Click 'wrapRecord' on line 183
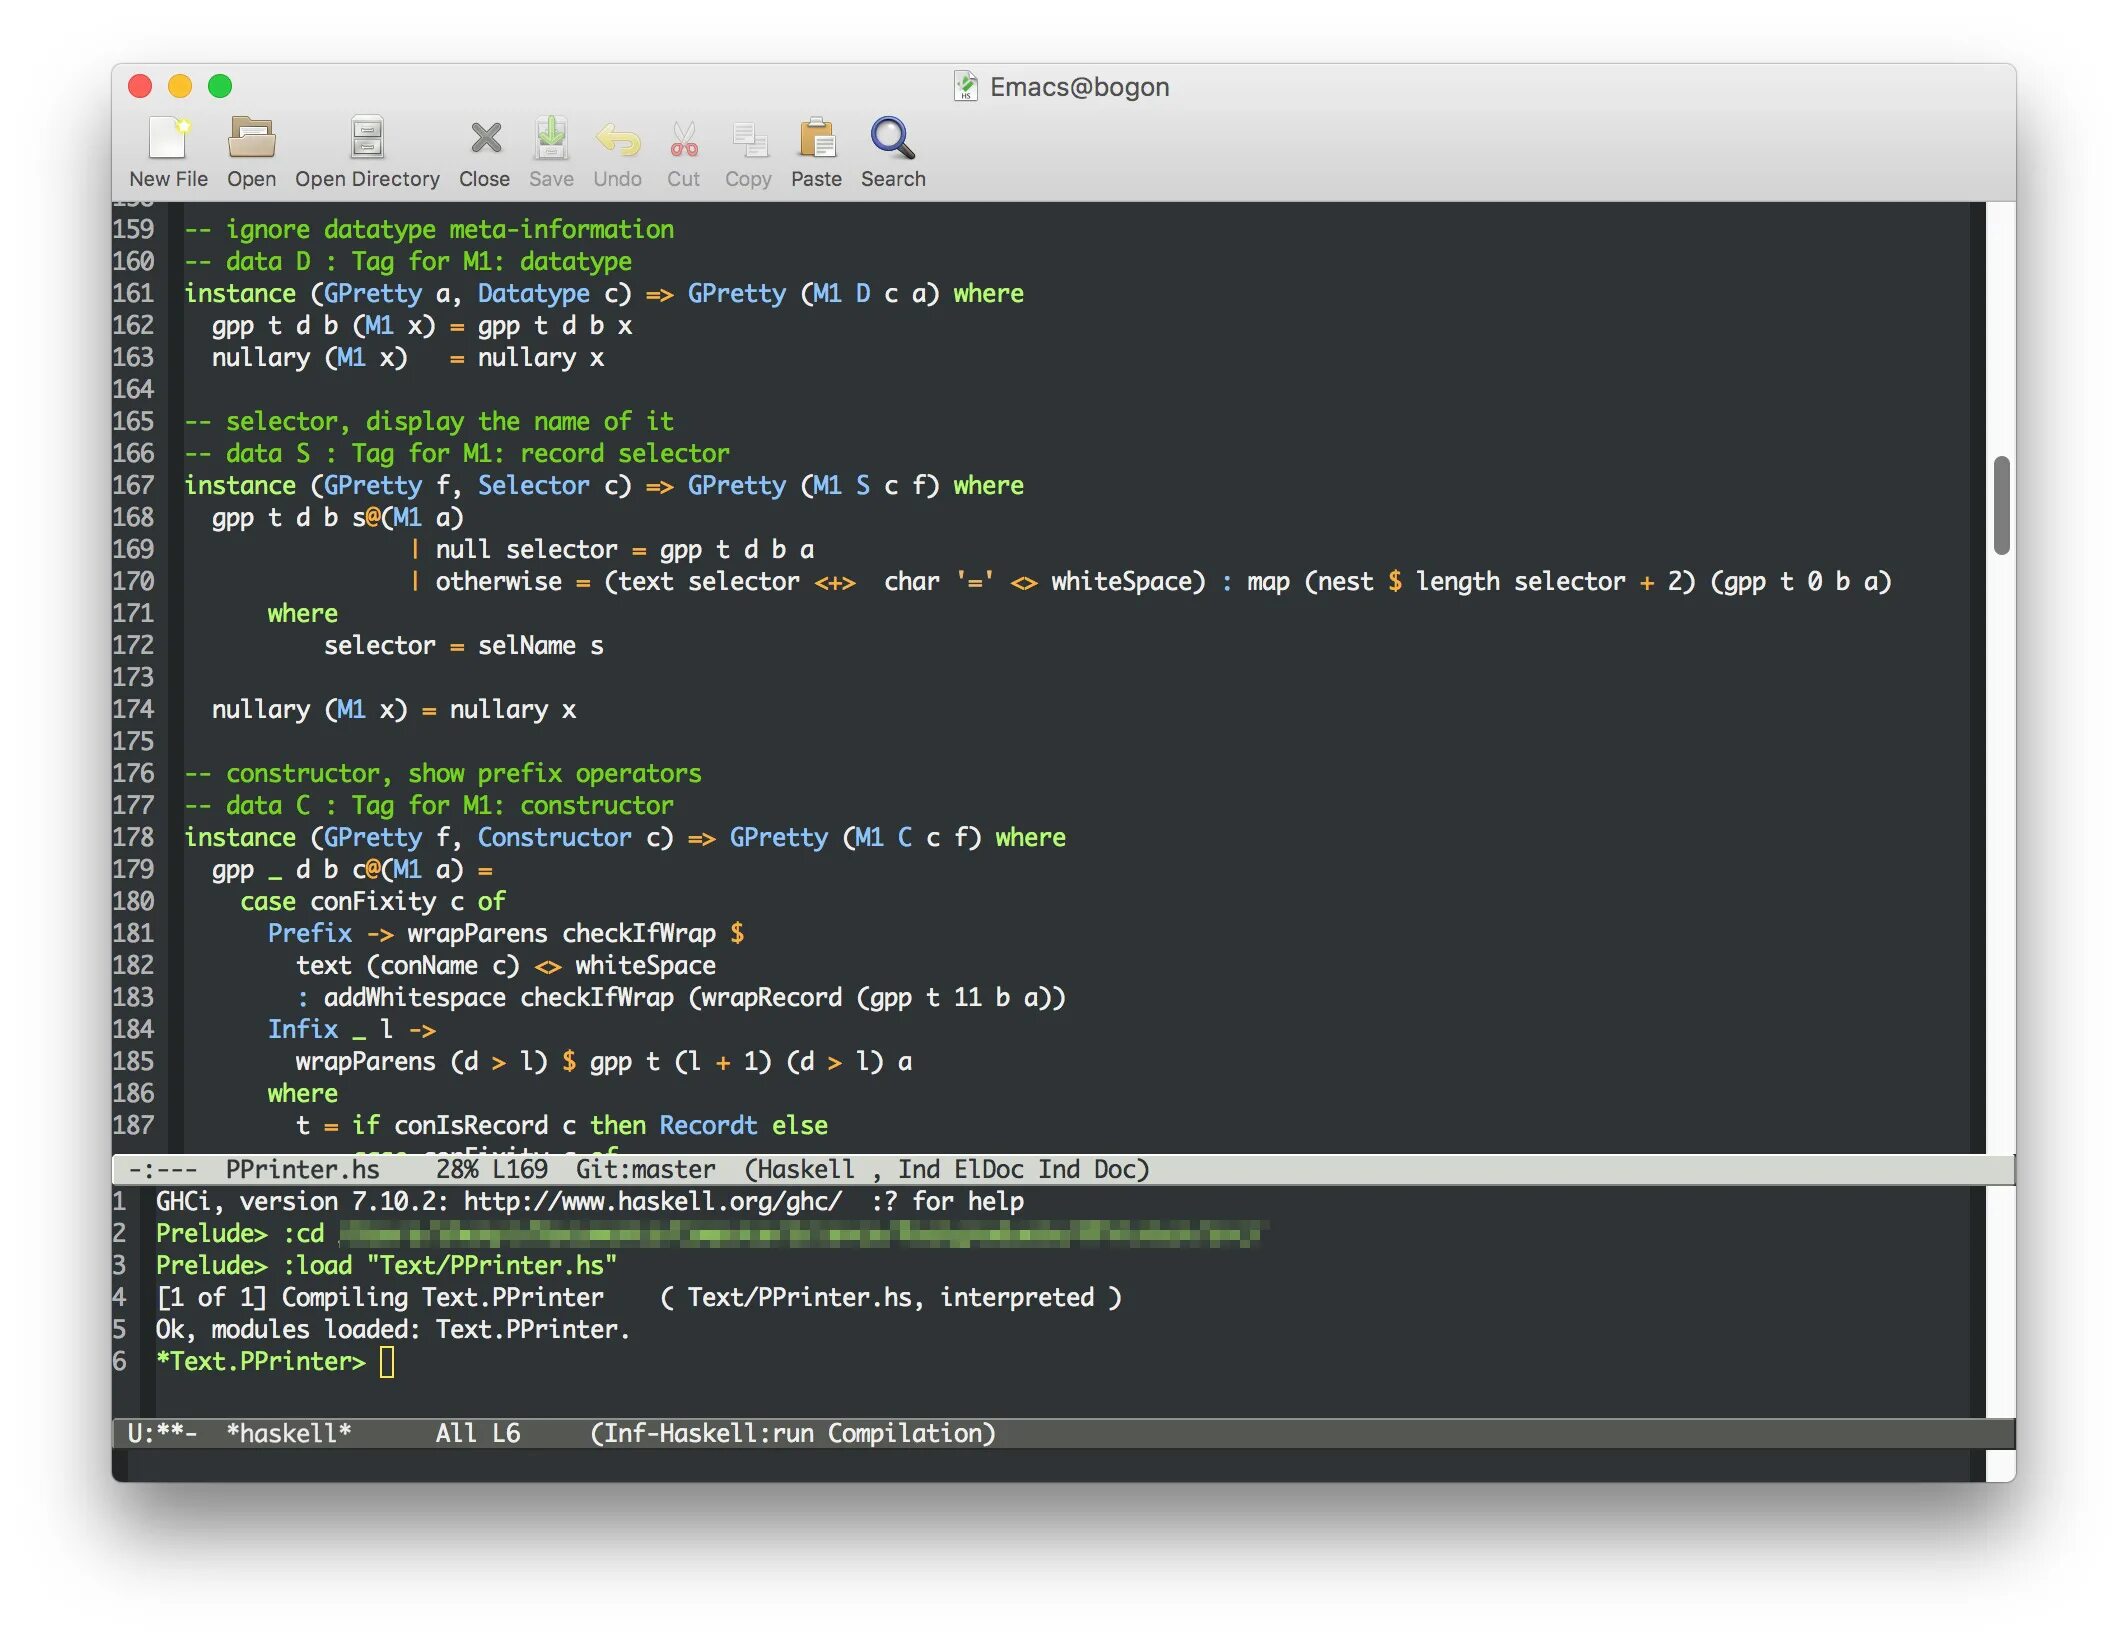Screen dimensions: 2128x1642 click(772, 997)
